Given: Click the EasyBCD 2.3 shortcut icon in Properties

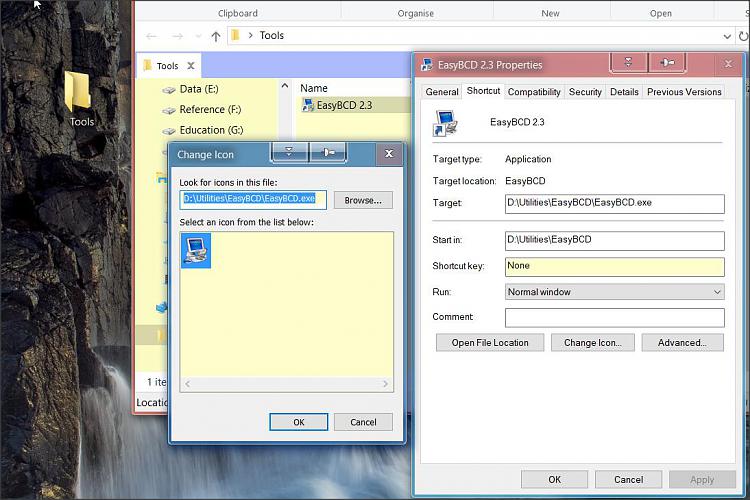Looking at the screenshot, I should click(x=445, y=122).
